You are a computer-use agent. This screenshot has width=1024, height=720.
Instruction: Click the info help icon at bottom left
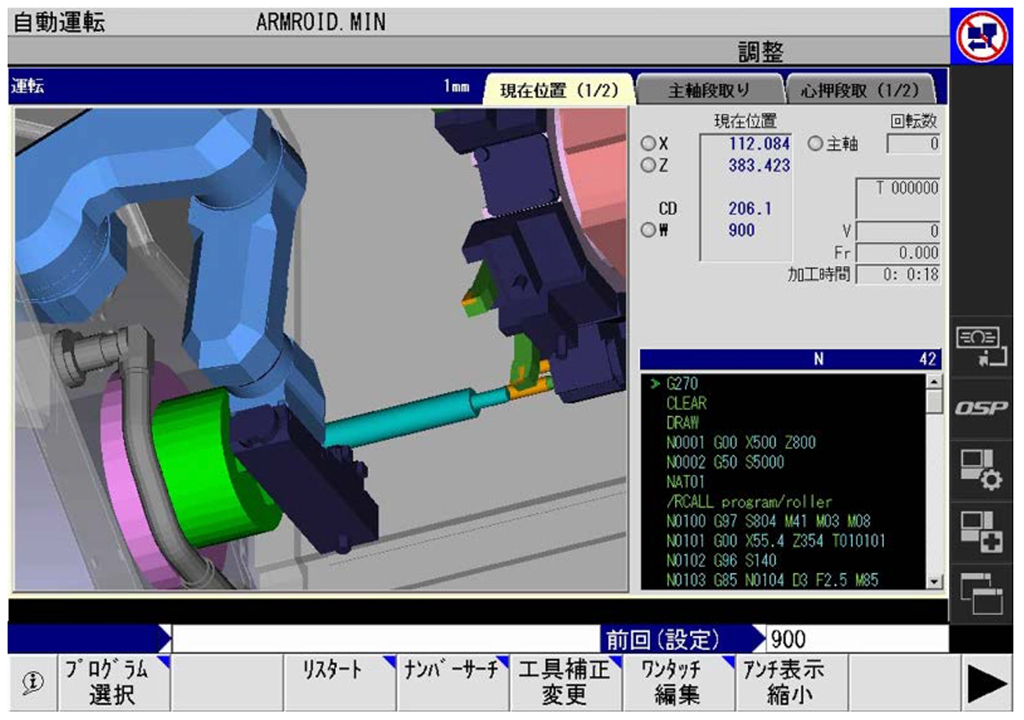[32, 682]
